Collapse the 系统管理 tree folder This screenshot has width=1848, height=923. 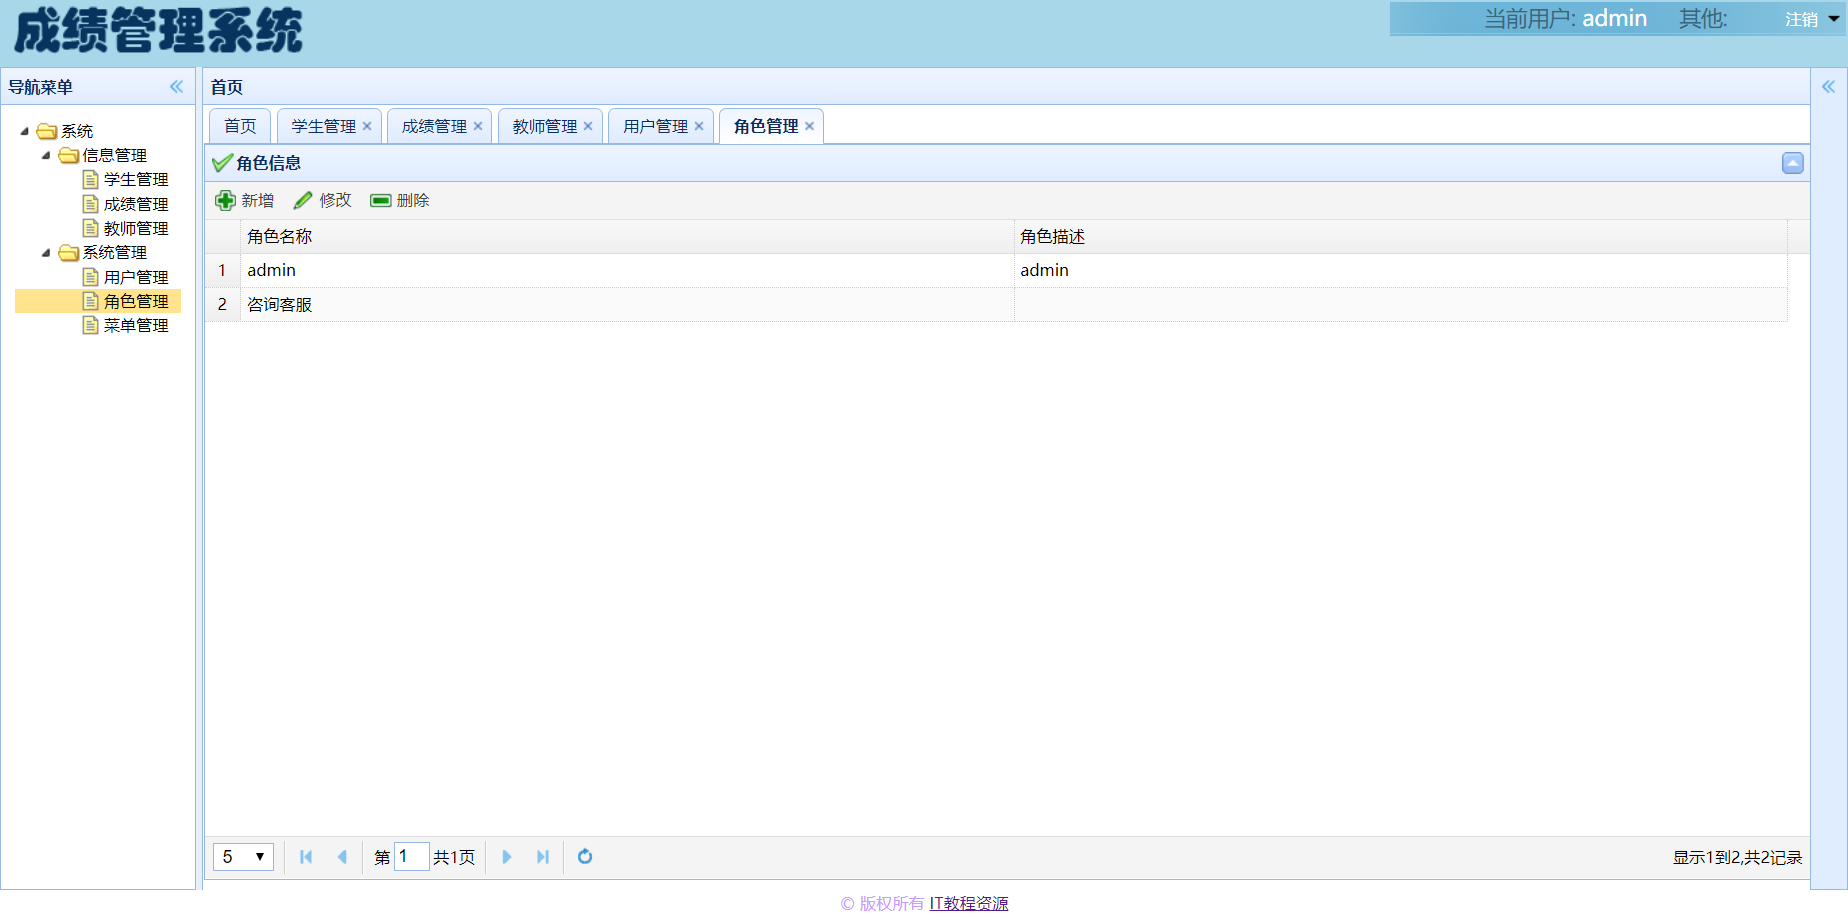(x=46, y=252)
